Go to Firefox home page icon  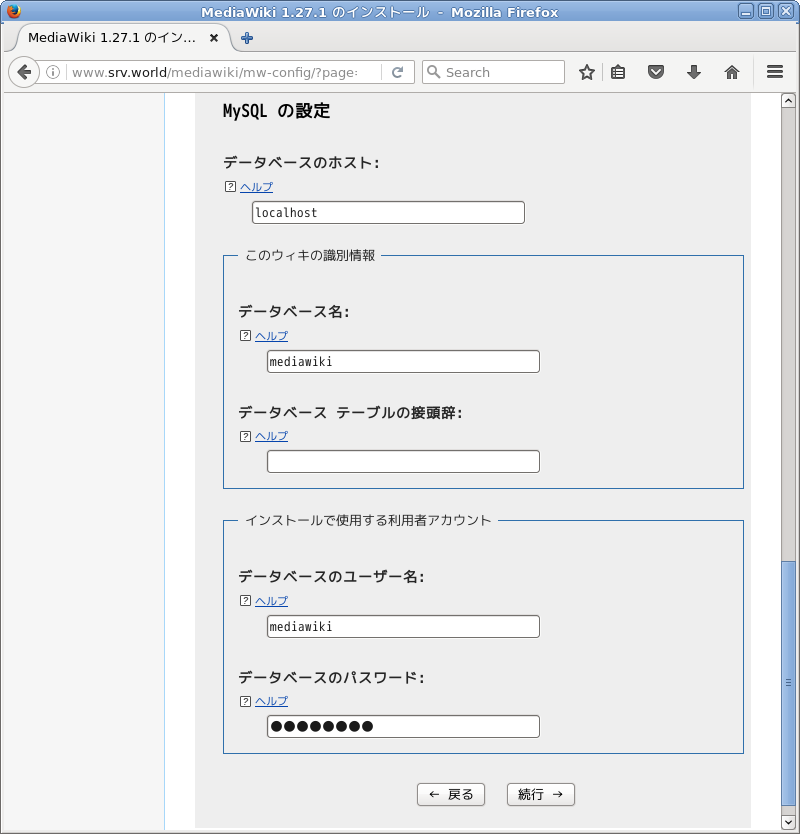coord(732,72)
